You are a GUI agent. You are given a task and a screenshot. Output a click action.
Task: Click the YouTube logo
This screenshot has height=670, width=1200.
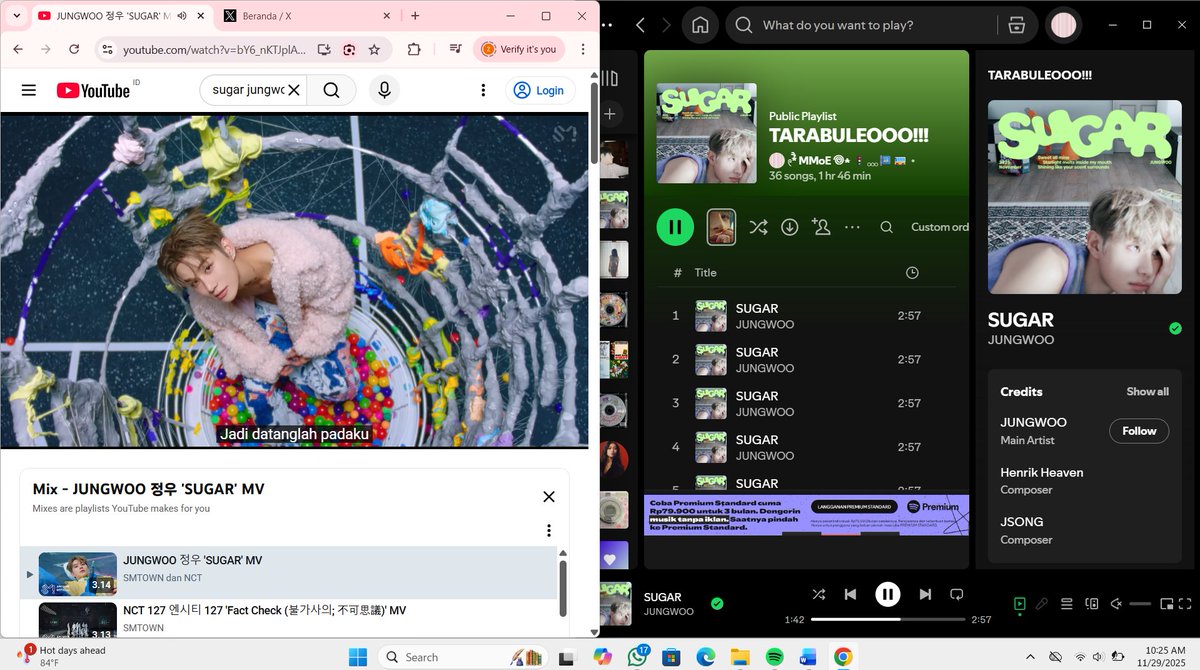click(94, 90)
